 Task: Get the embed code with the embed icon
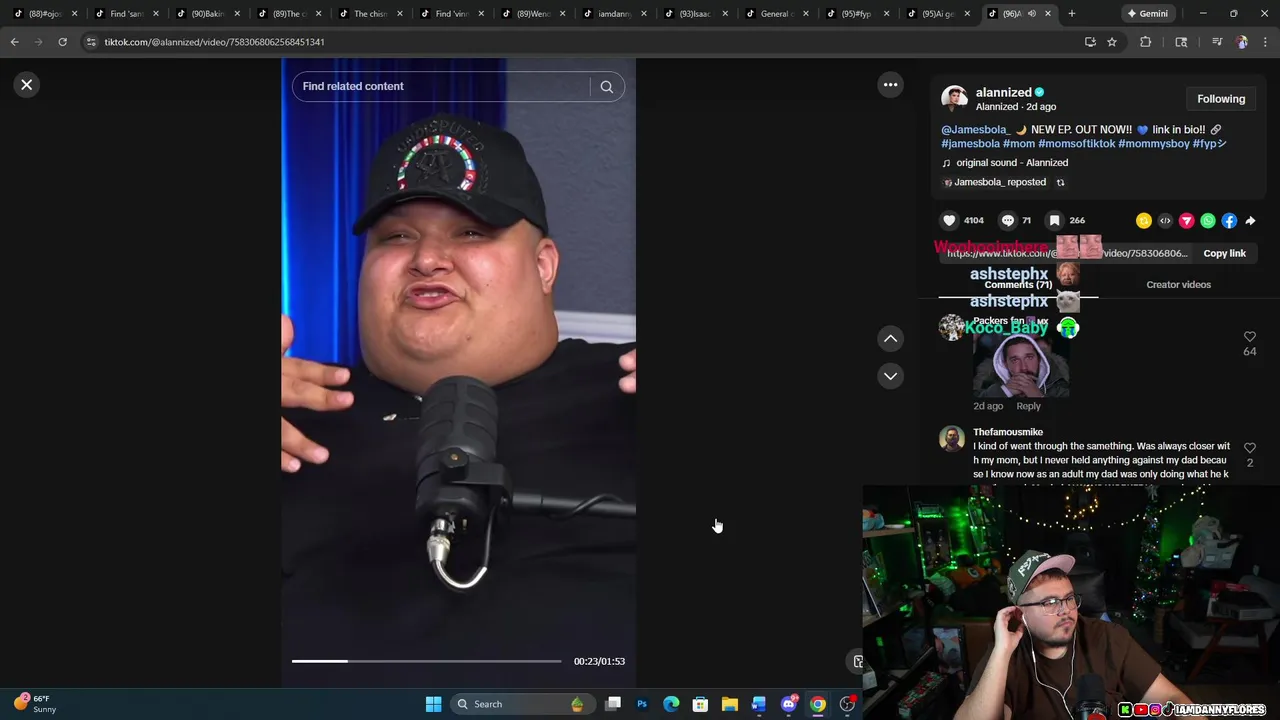tap(1165, 221)
